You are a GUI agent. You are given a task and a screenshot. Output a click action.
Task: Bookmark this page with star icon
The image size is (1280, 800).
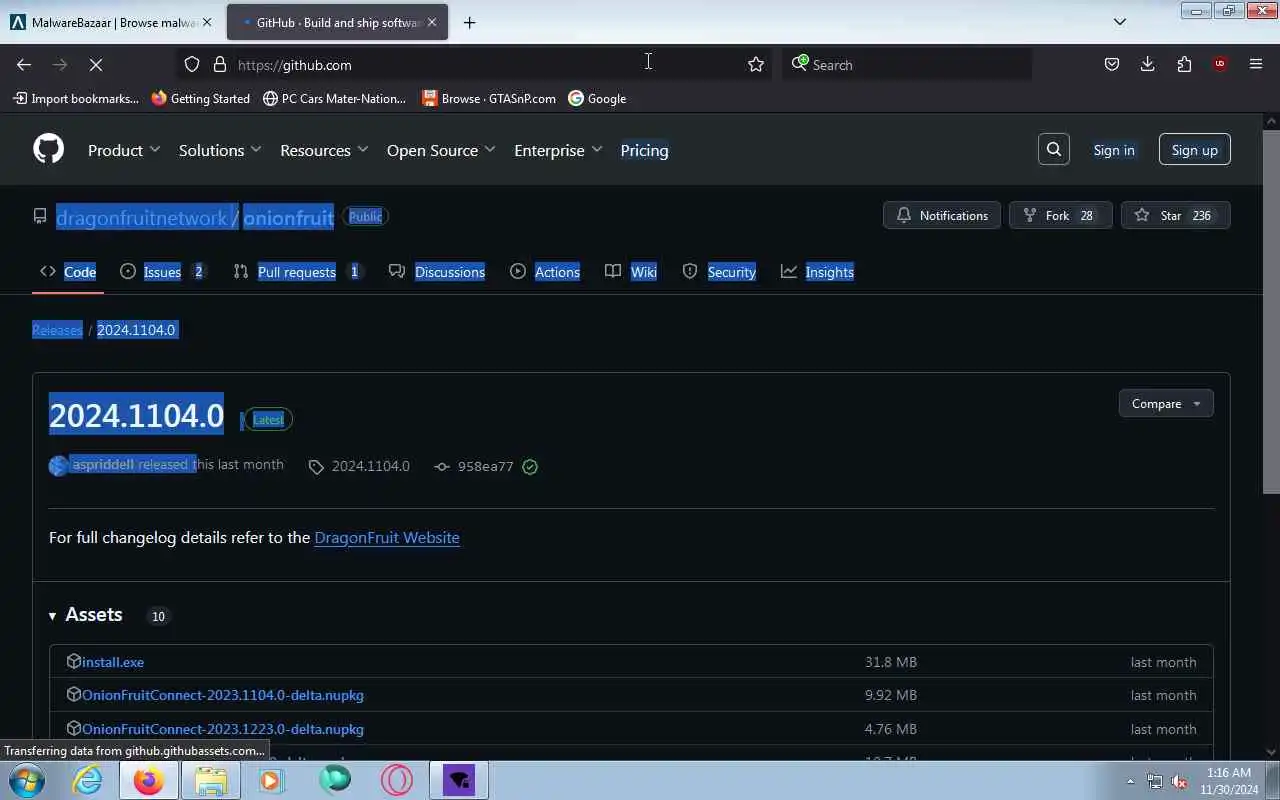coord(756,64)
